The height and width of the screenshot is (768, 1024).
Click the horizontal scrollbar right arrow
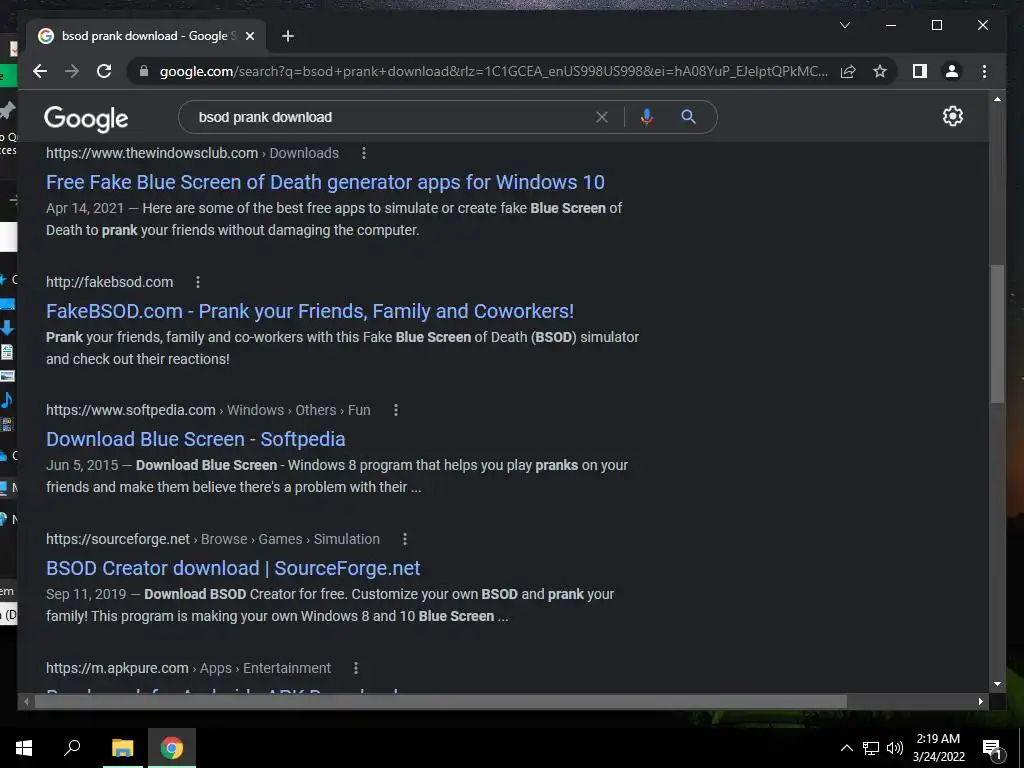(x=981, y=701)
